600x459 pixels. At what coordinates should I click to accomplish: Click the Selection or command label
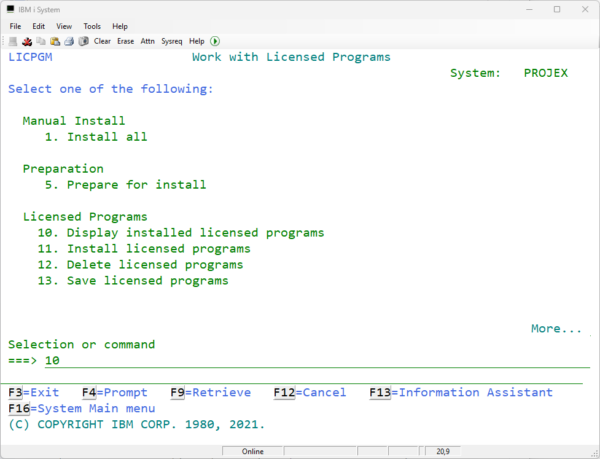click(x=82, y=344)
